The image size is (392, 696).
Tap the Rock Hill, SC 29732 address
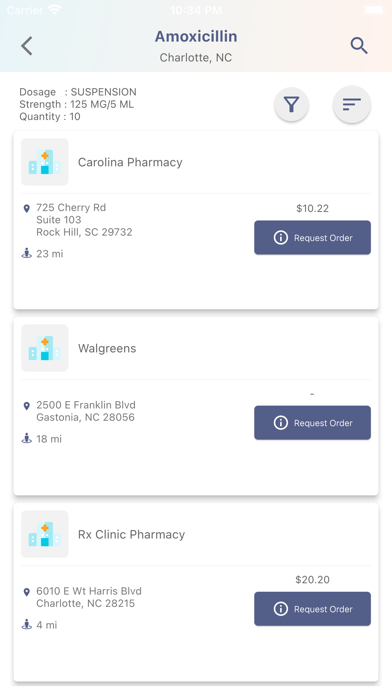coord(84,232)
